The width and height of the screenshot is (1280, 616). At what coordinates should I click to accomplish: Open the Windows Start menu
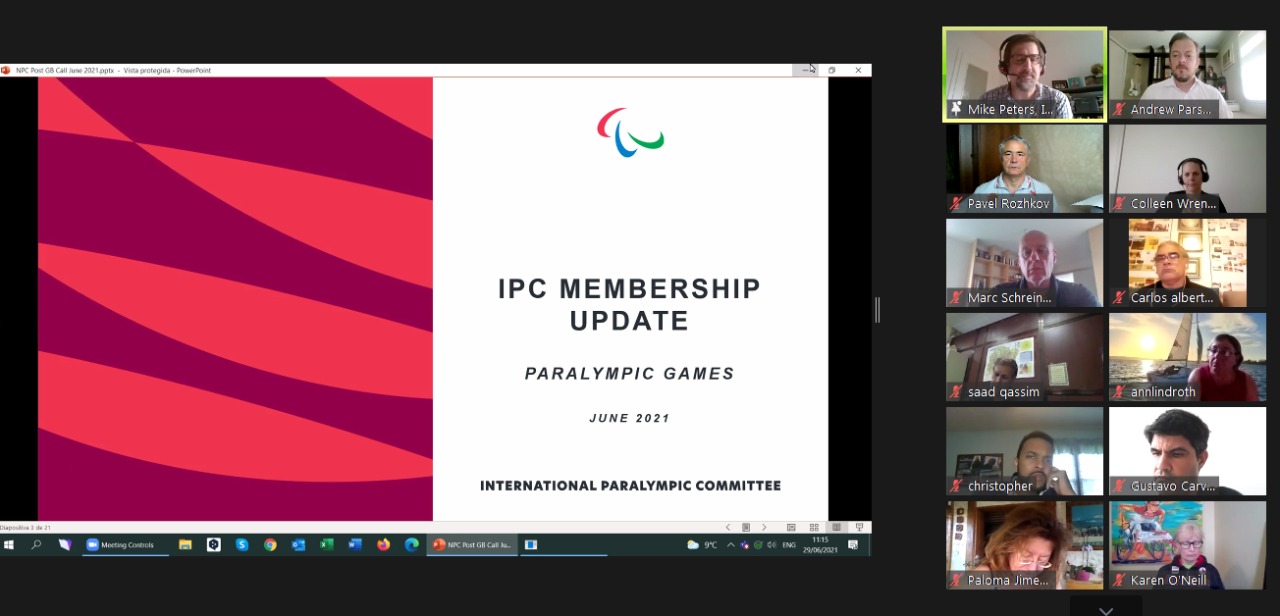[x=9, y=545]
